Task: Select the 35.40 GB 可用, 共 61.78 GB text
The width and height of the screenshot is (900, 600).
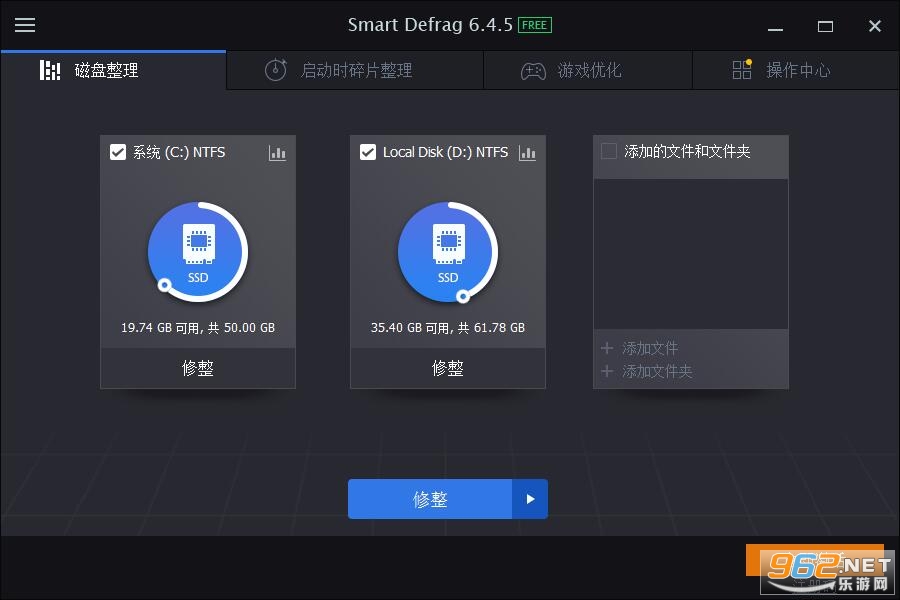Action: [448, 328]
